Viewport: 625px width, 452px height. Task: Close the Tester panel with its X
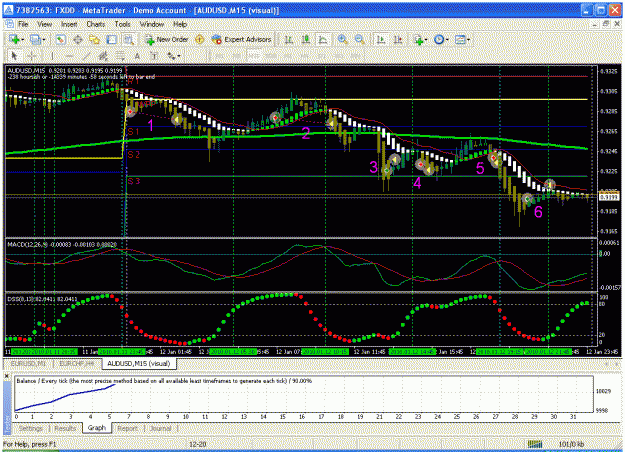pyautogui.click(x=7, y=376)
